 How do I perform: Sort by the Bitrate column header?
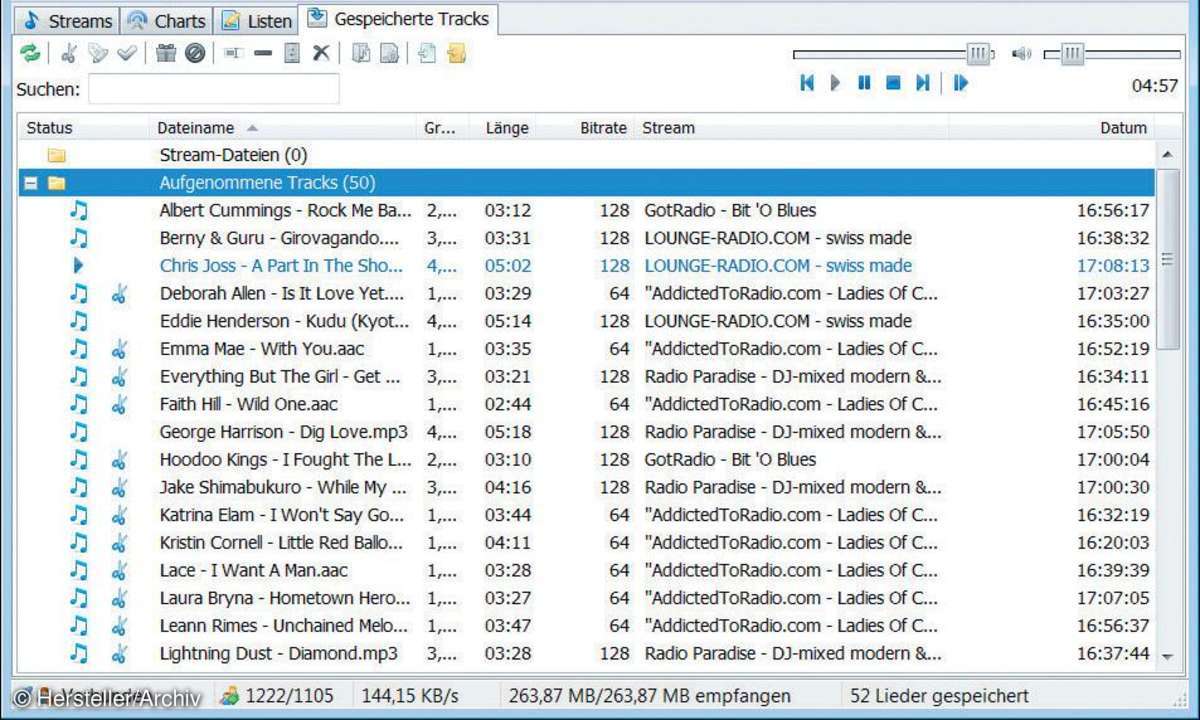pos(603,128)
